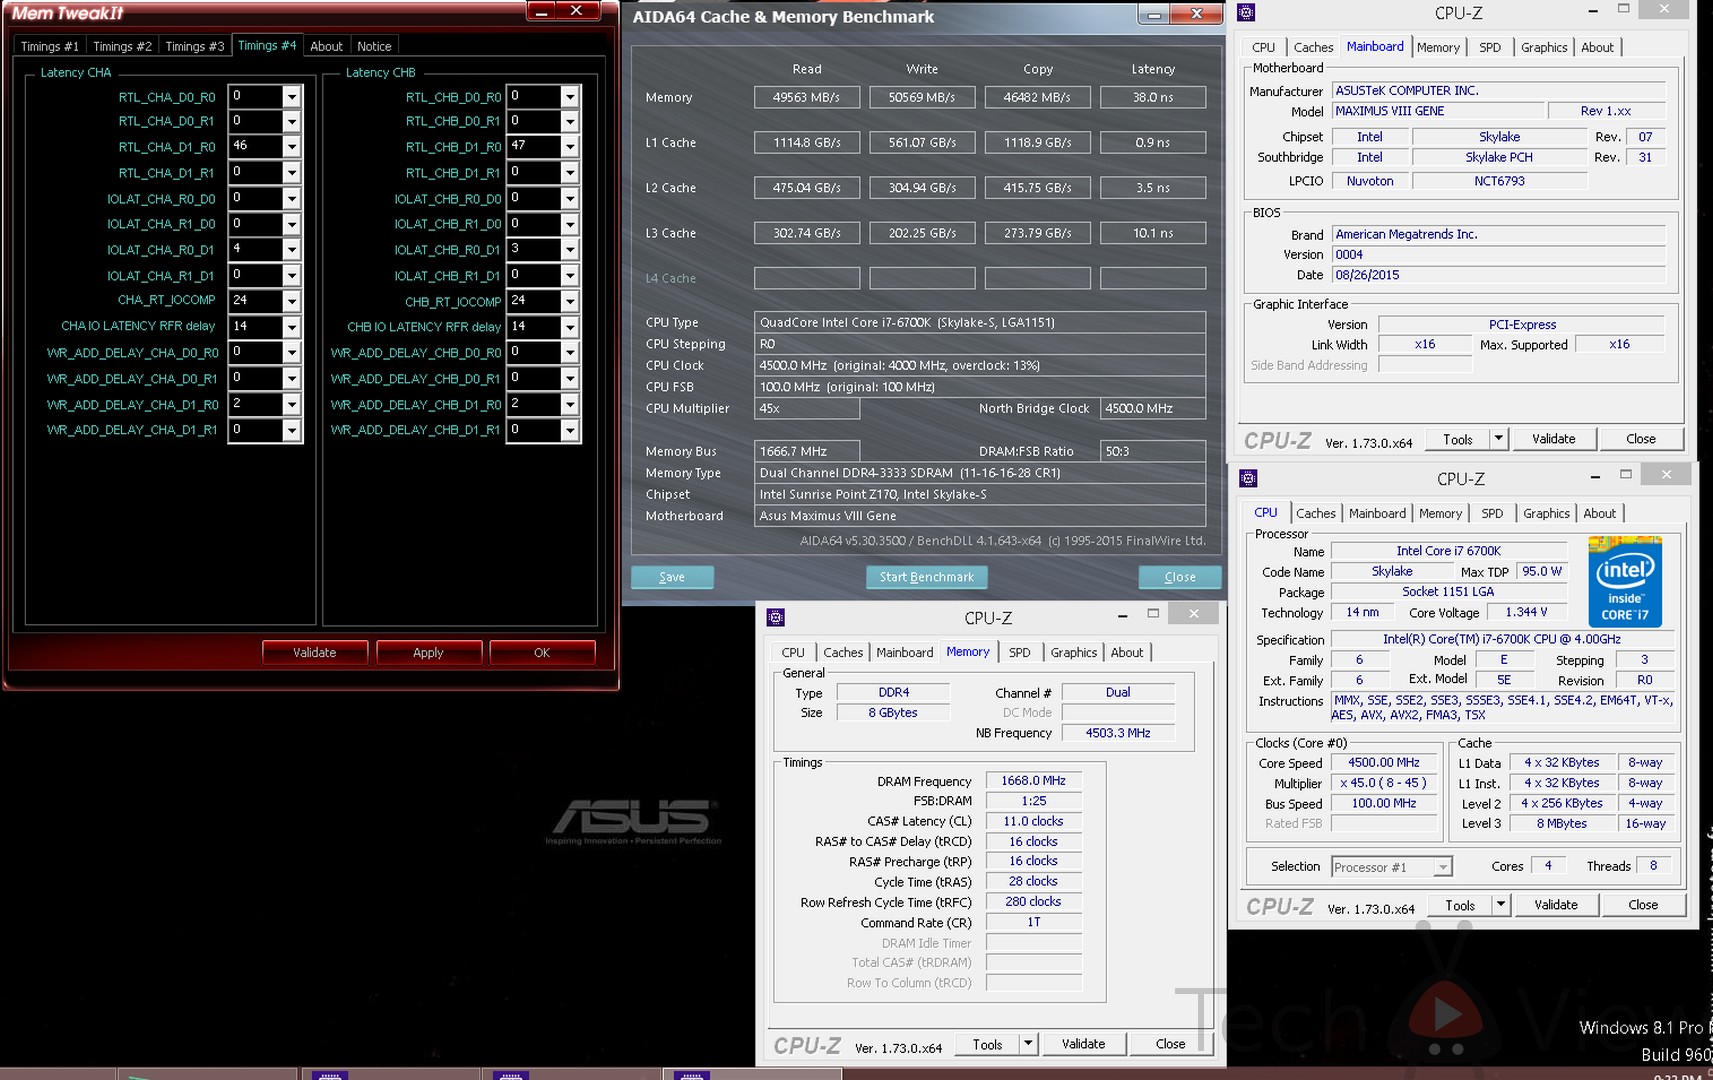1713x1080 pixels.
Task: Click Validate in Mem TweakIt
Action: (314, 652)
